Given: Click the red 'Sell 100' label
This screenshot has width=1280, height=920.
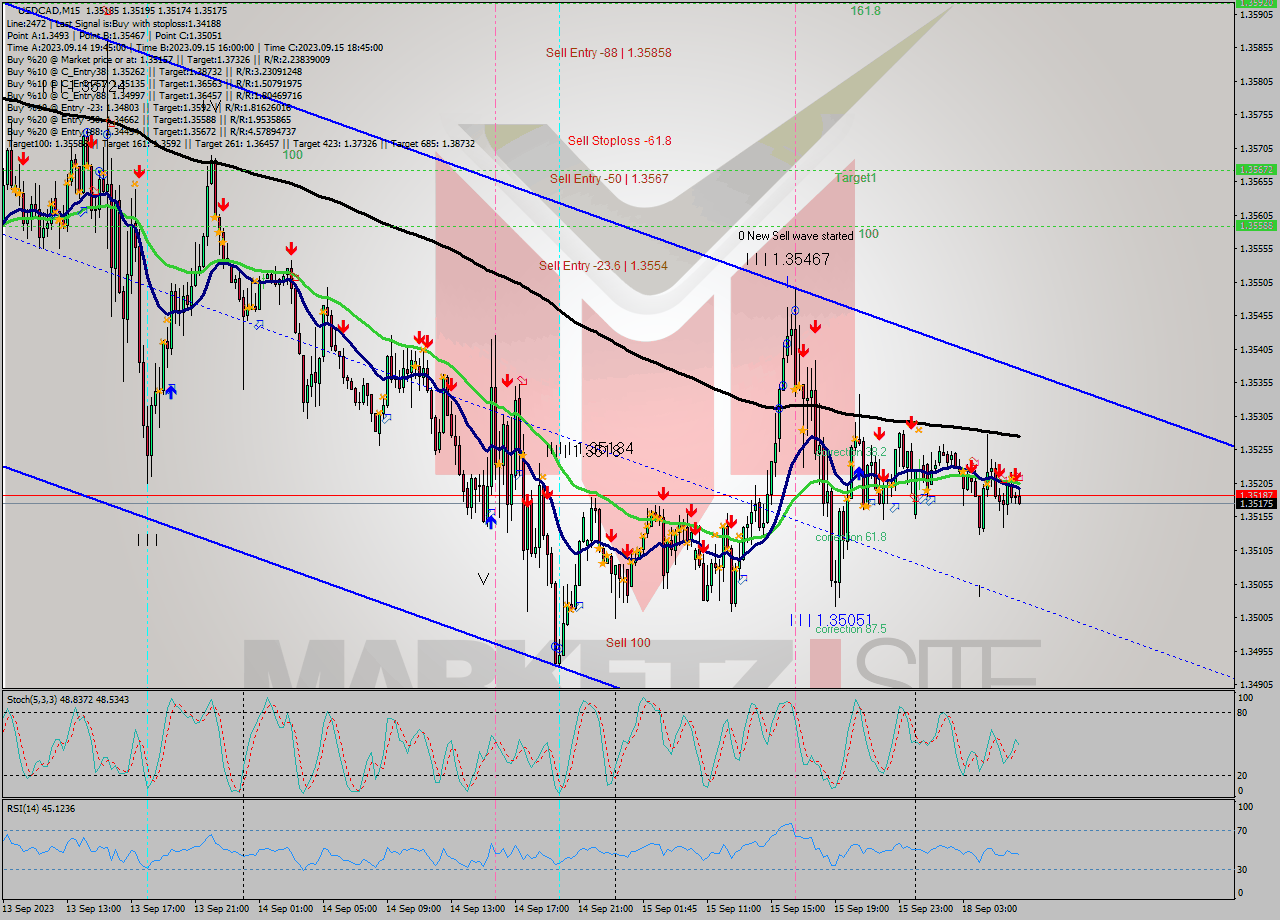Looking at the screenshot, I should pyautogui.click(x=628, y=643).
